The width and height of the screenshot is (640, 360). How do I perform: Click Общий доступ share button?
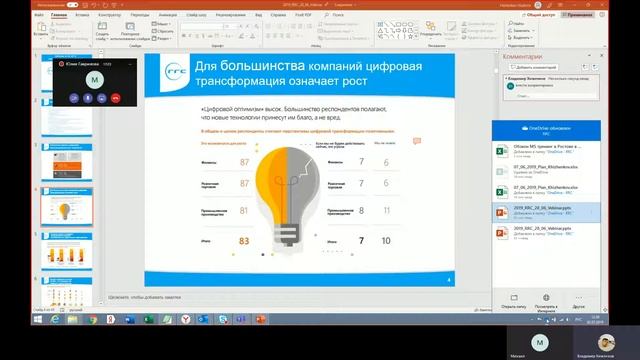[538, 15]
